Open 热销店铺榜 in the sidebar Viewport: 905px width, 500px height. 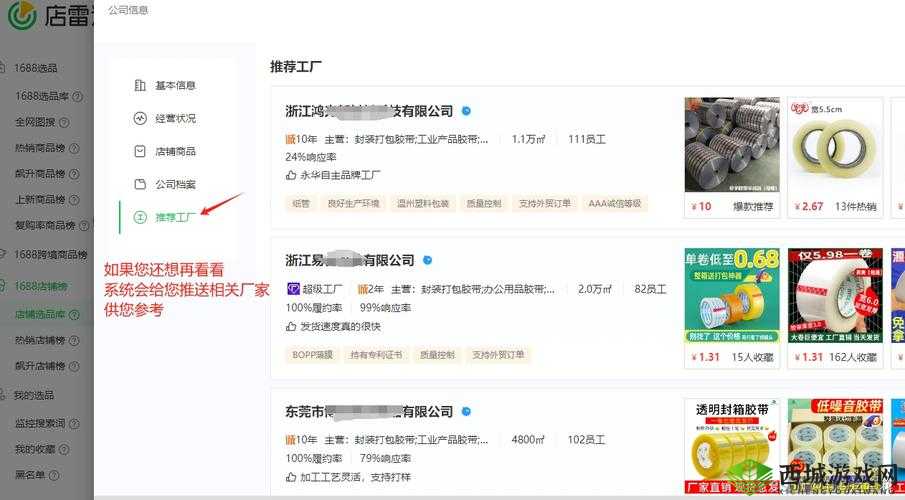pyautogui.click(x=40, y=341)
